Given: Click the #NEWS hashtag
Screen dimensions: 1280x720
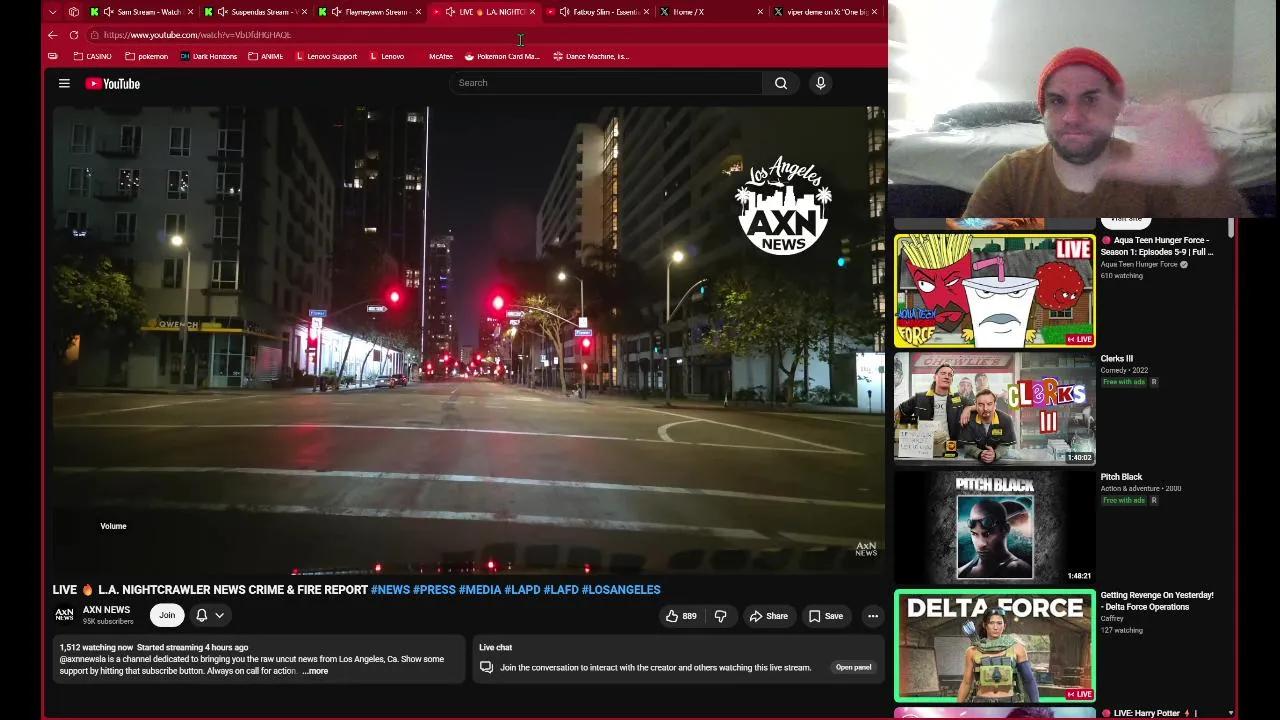Looking at the screenshot, I should (x=390, y=590).
